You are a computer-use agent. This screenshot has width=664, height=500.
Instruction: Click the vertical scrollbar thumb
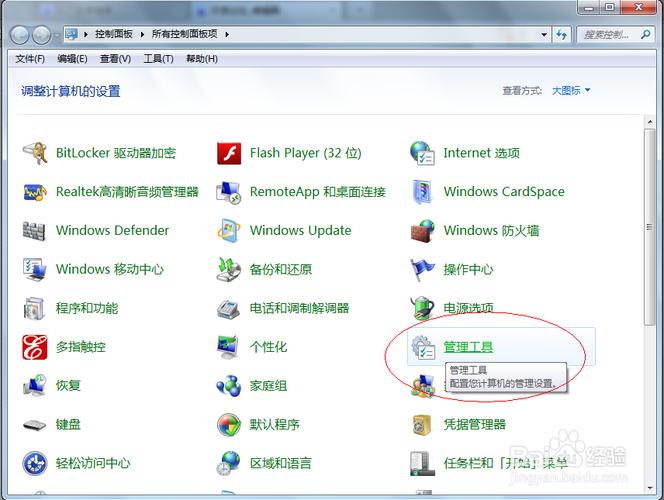[x=650, y=227]
